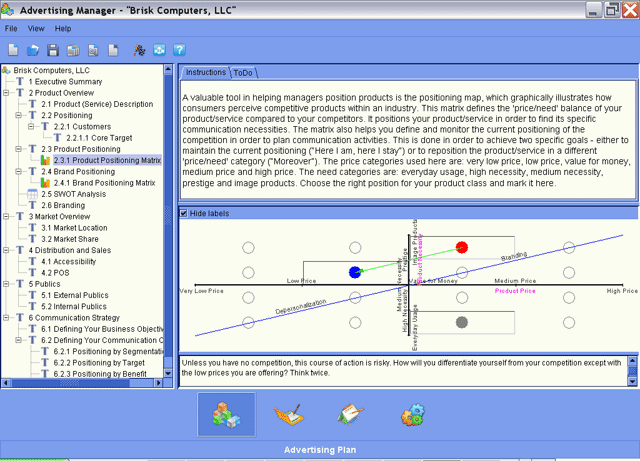
Task: Select the red dot in the matrix
Action: (x=462, y=247)
